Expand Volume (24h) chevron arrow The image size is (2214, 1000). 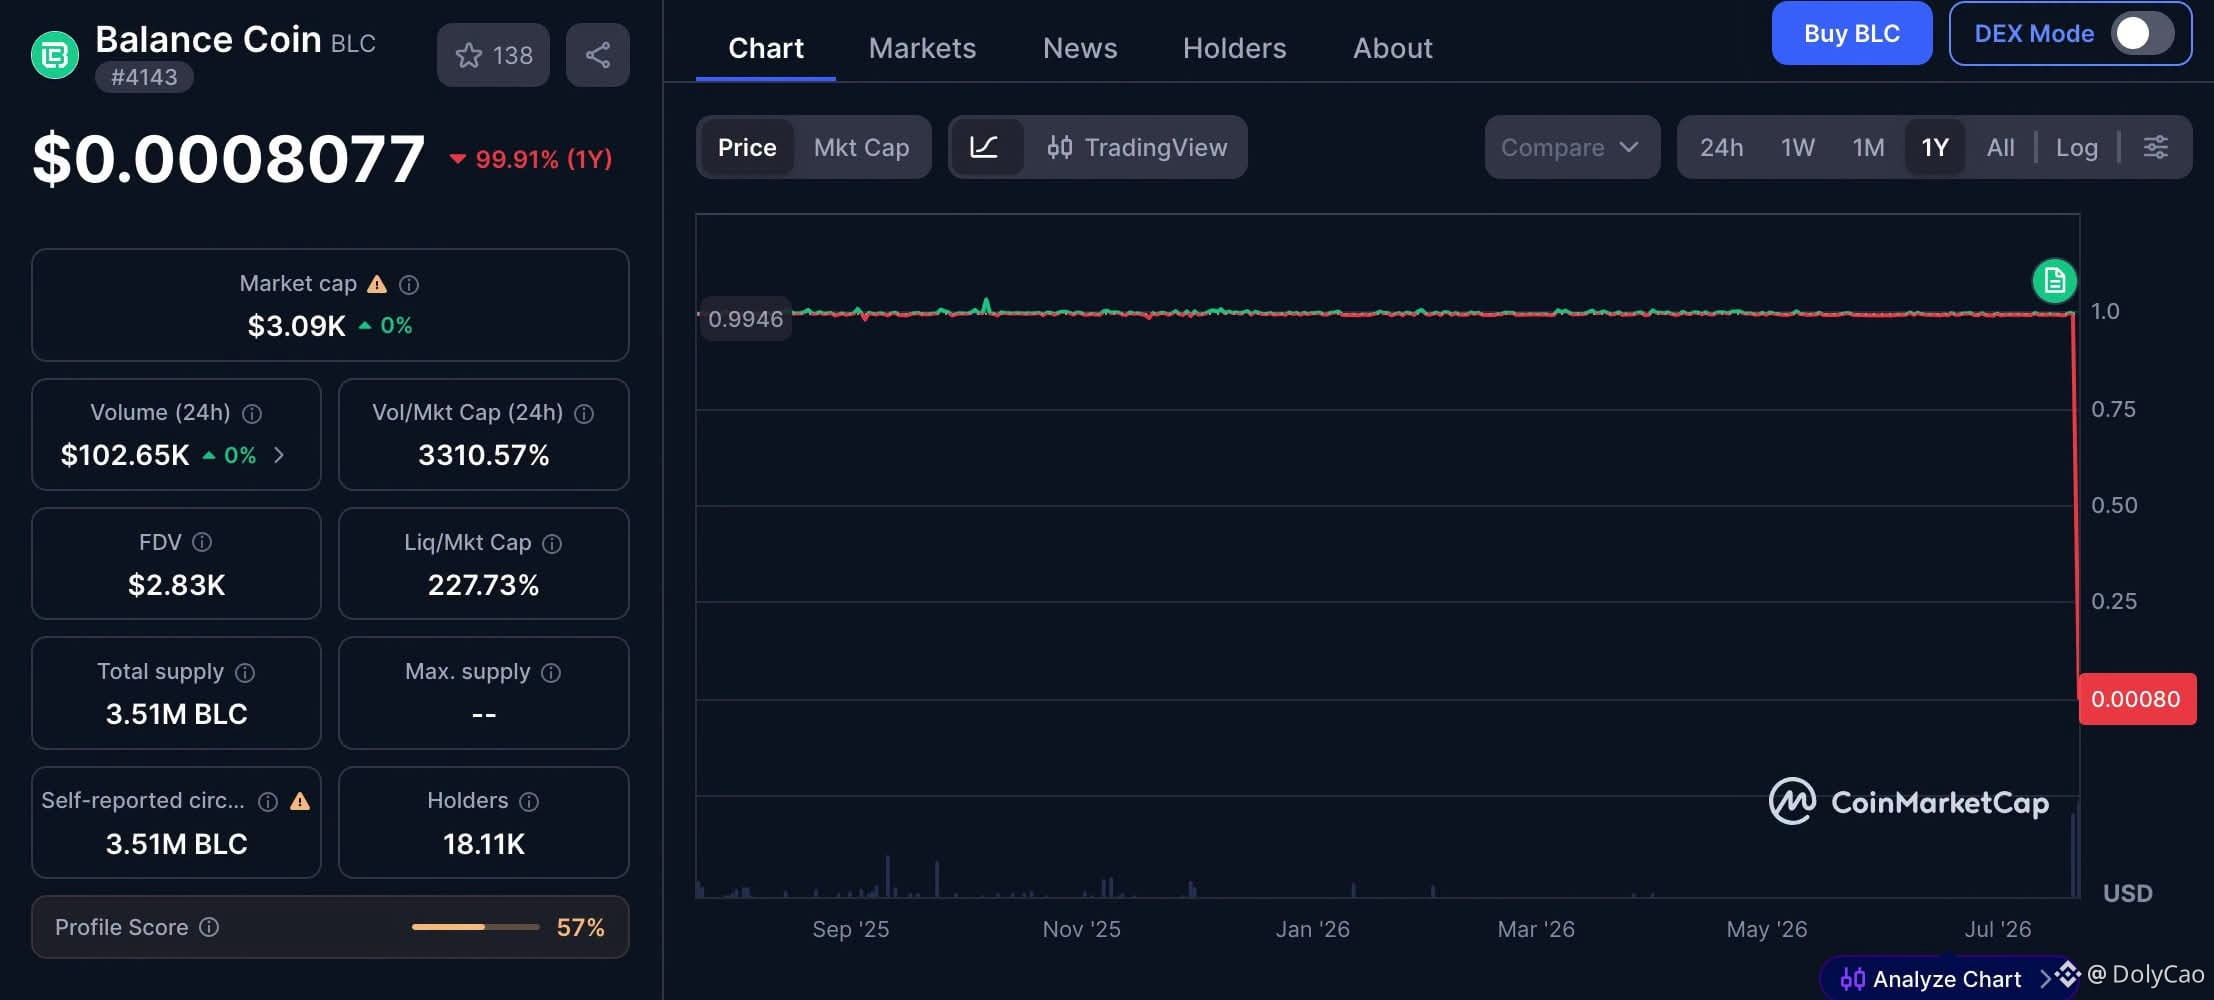[279, 455]
